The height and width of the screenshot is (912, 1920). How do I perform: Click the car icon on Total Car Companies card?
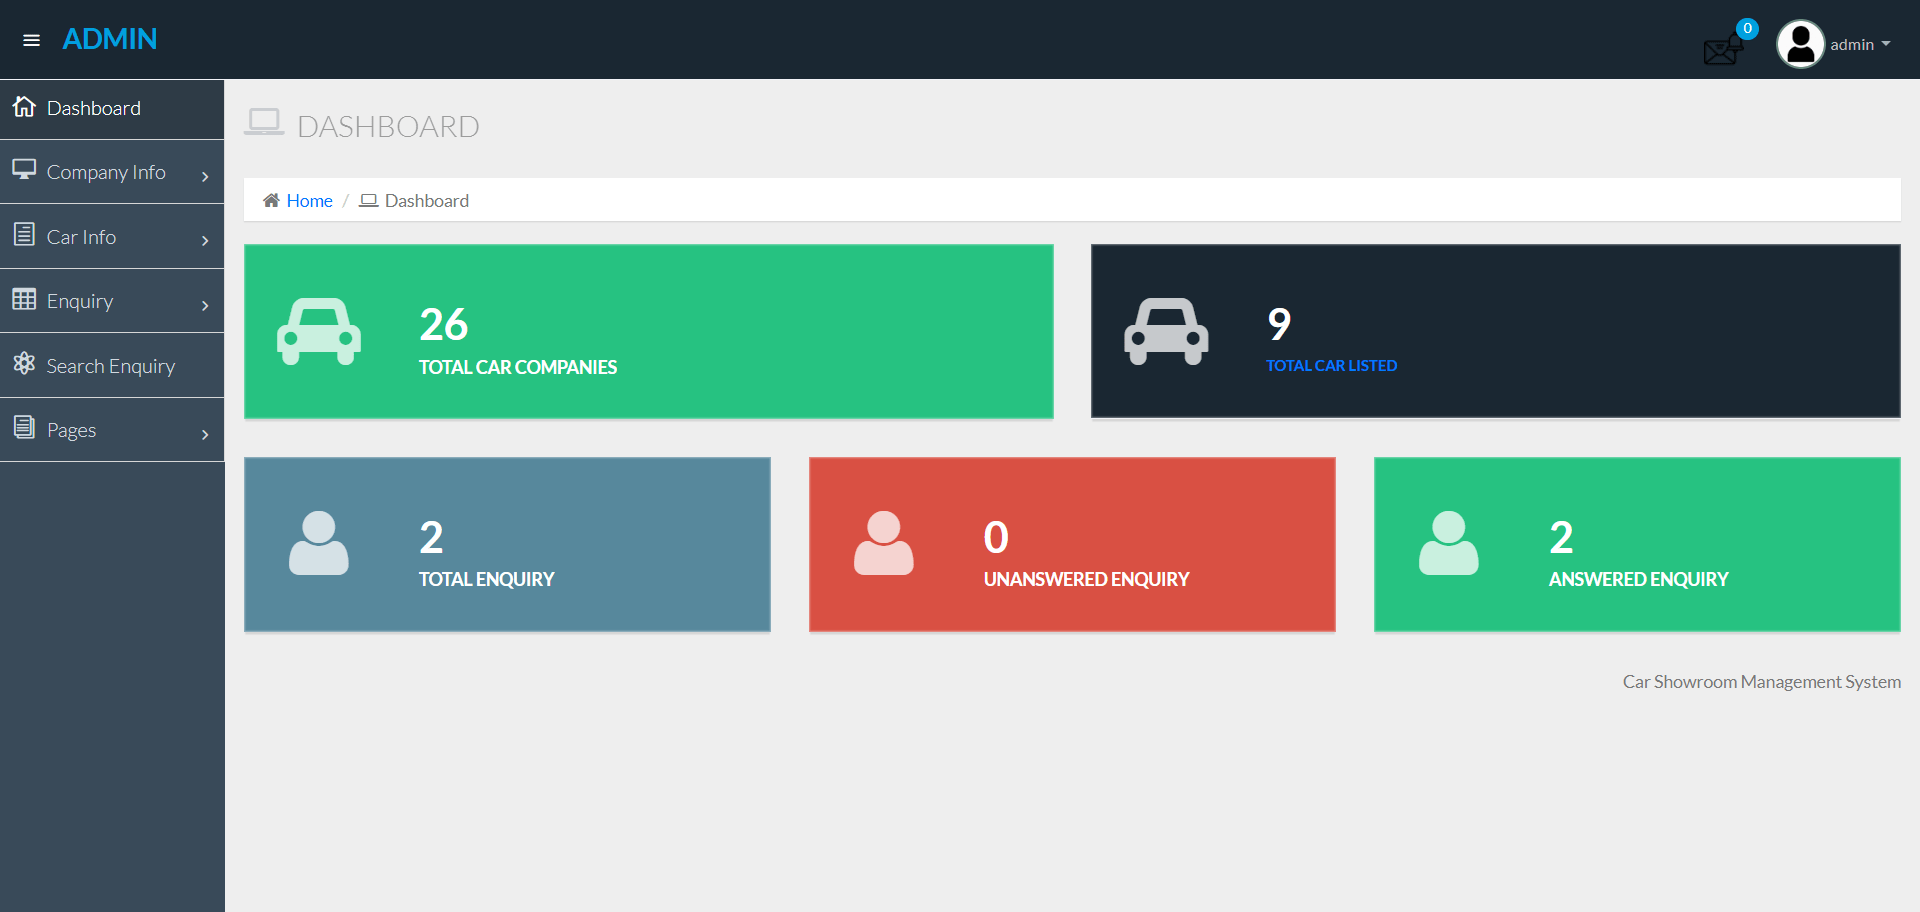[x=318, y=331]
